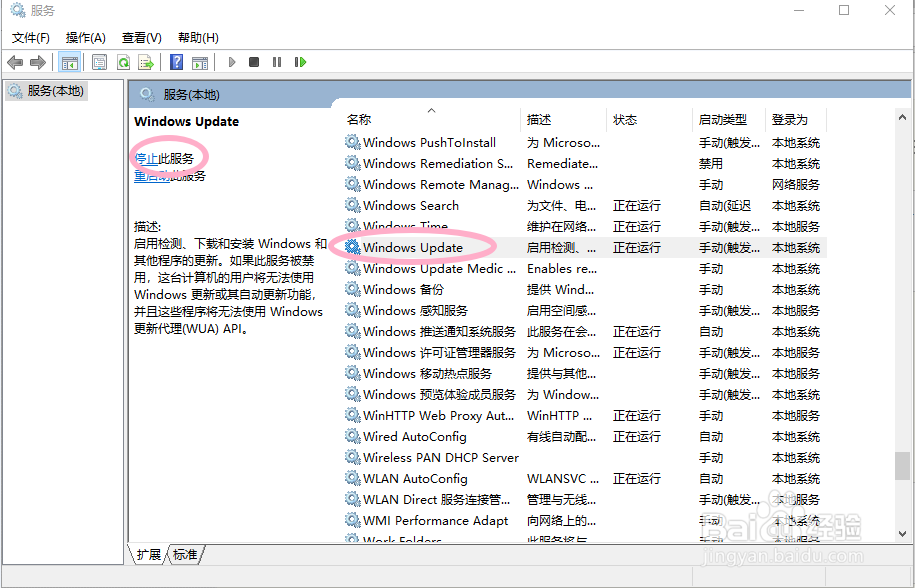This screenshot has width=915, height=588.
Task: Click the scrollbar up arrow
Action: click(x=903, y=118)
